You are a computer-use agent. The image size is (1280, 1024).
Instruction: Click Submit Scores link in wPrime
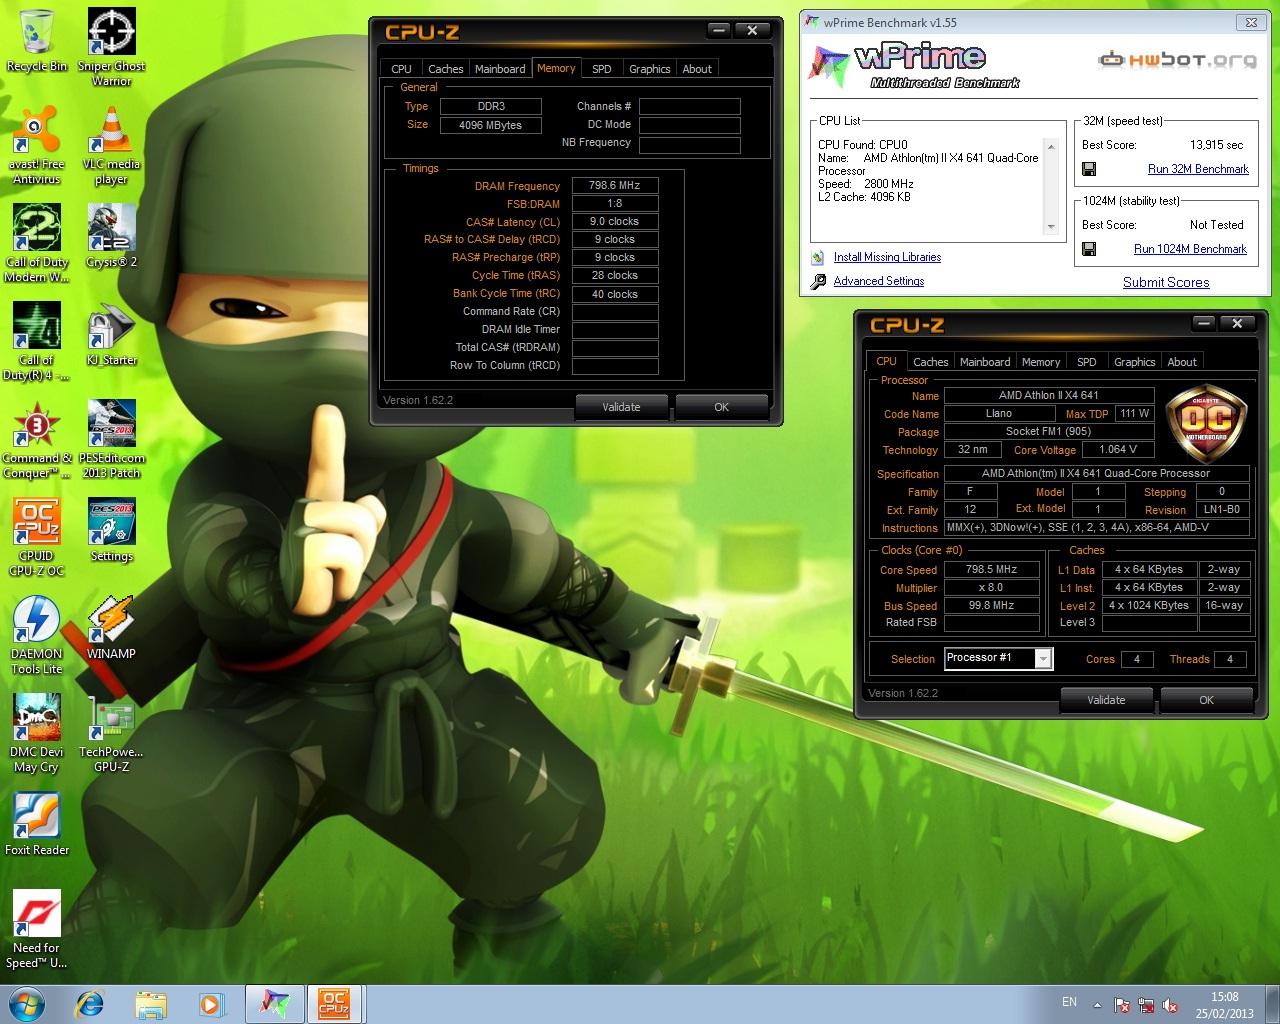1166,282
